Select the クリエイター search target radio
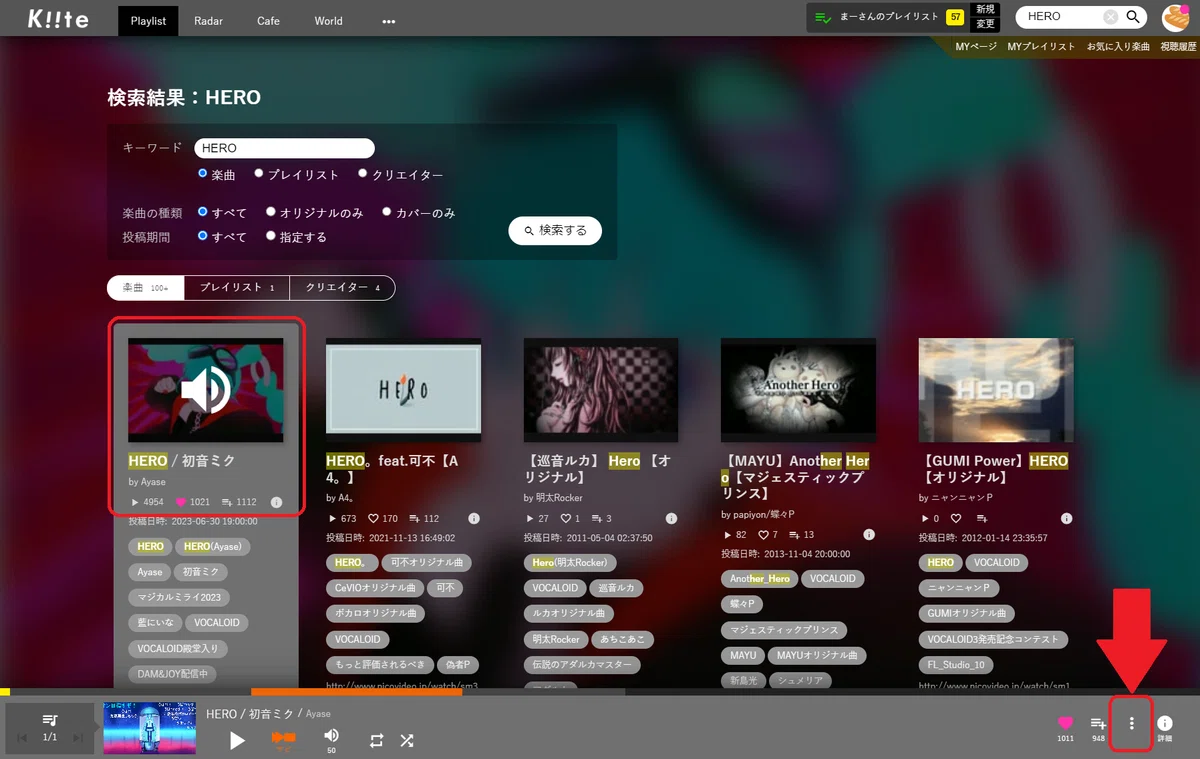Viewport: 1200px width, 759px height. tap(363, 174)
